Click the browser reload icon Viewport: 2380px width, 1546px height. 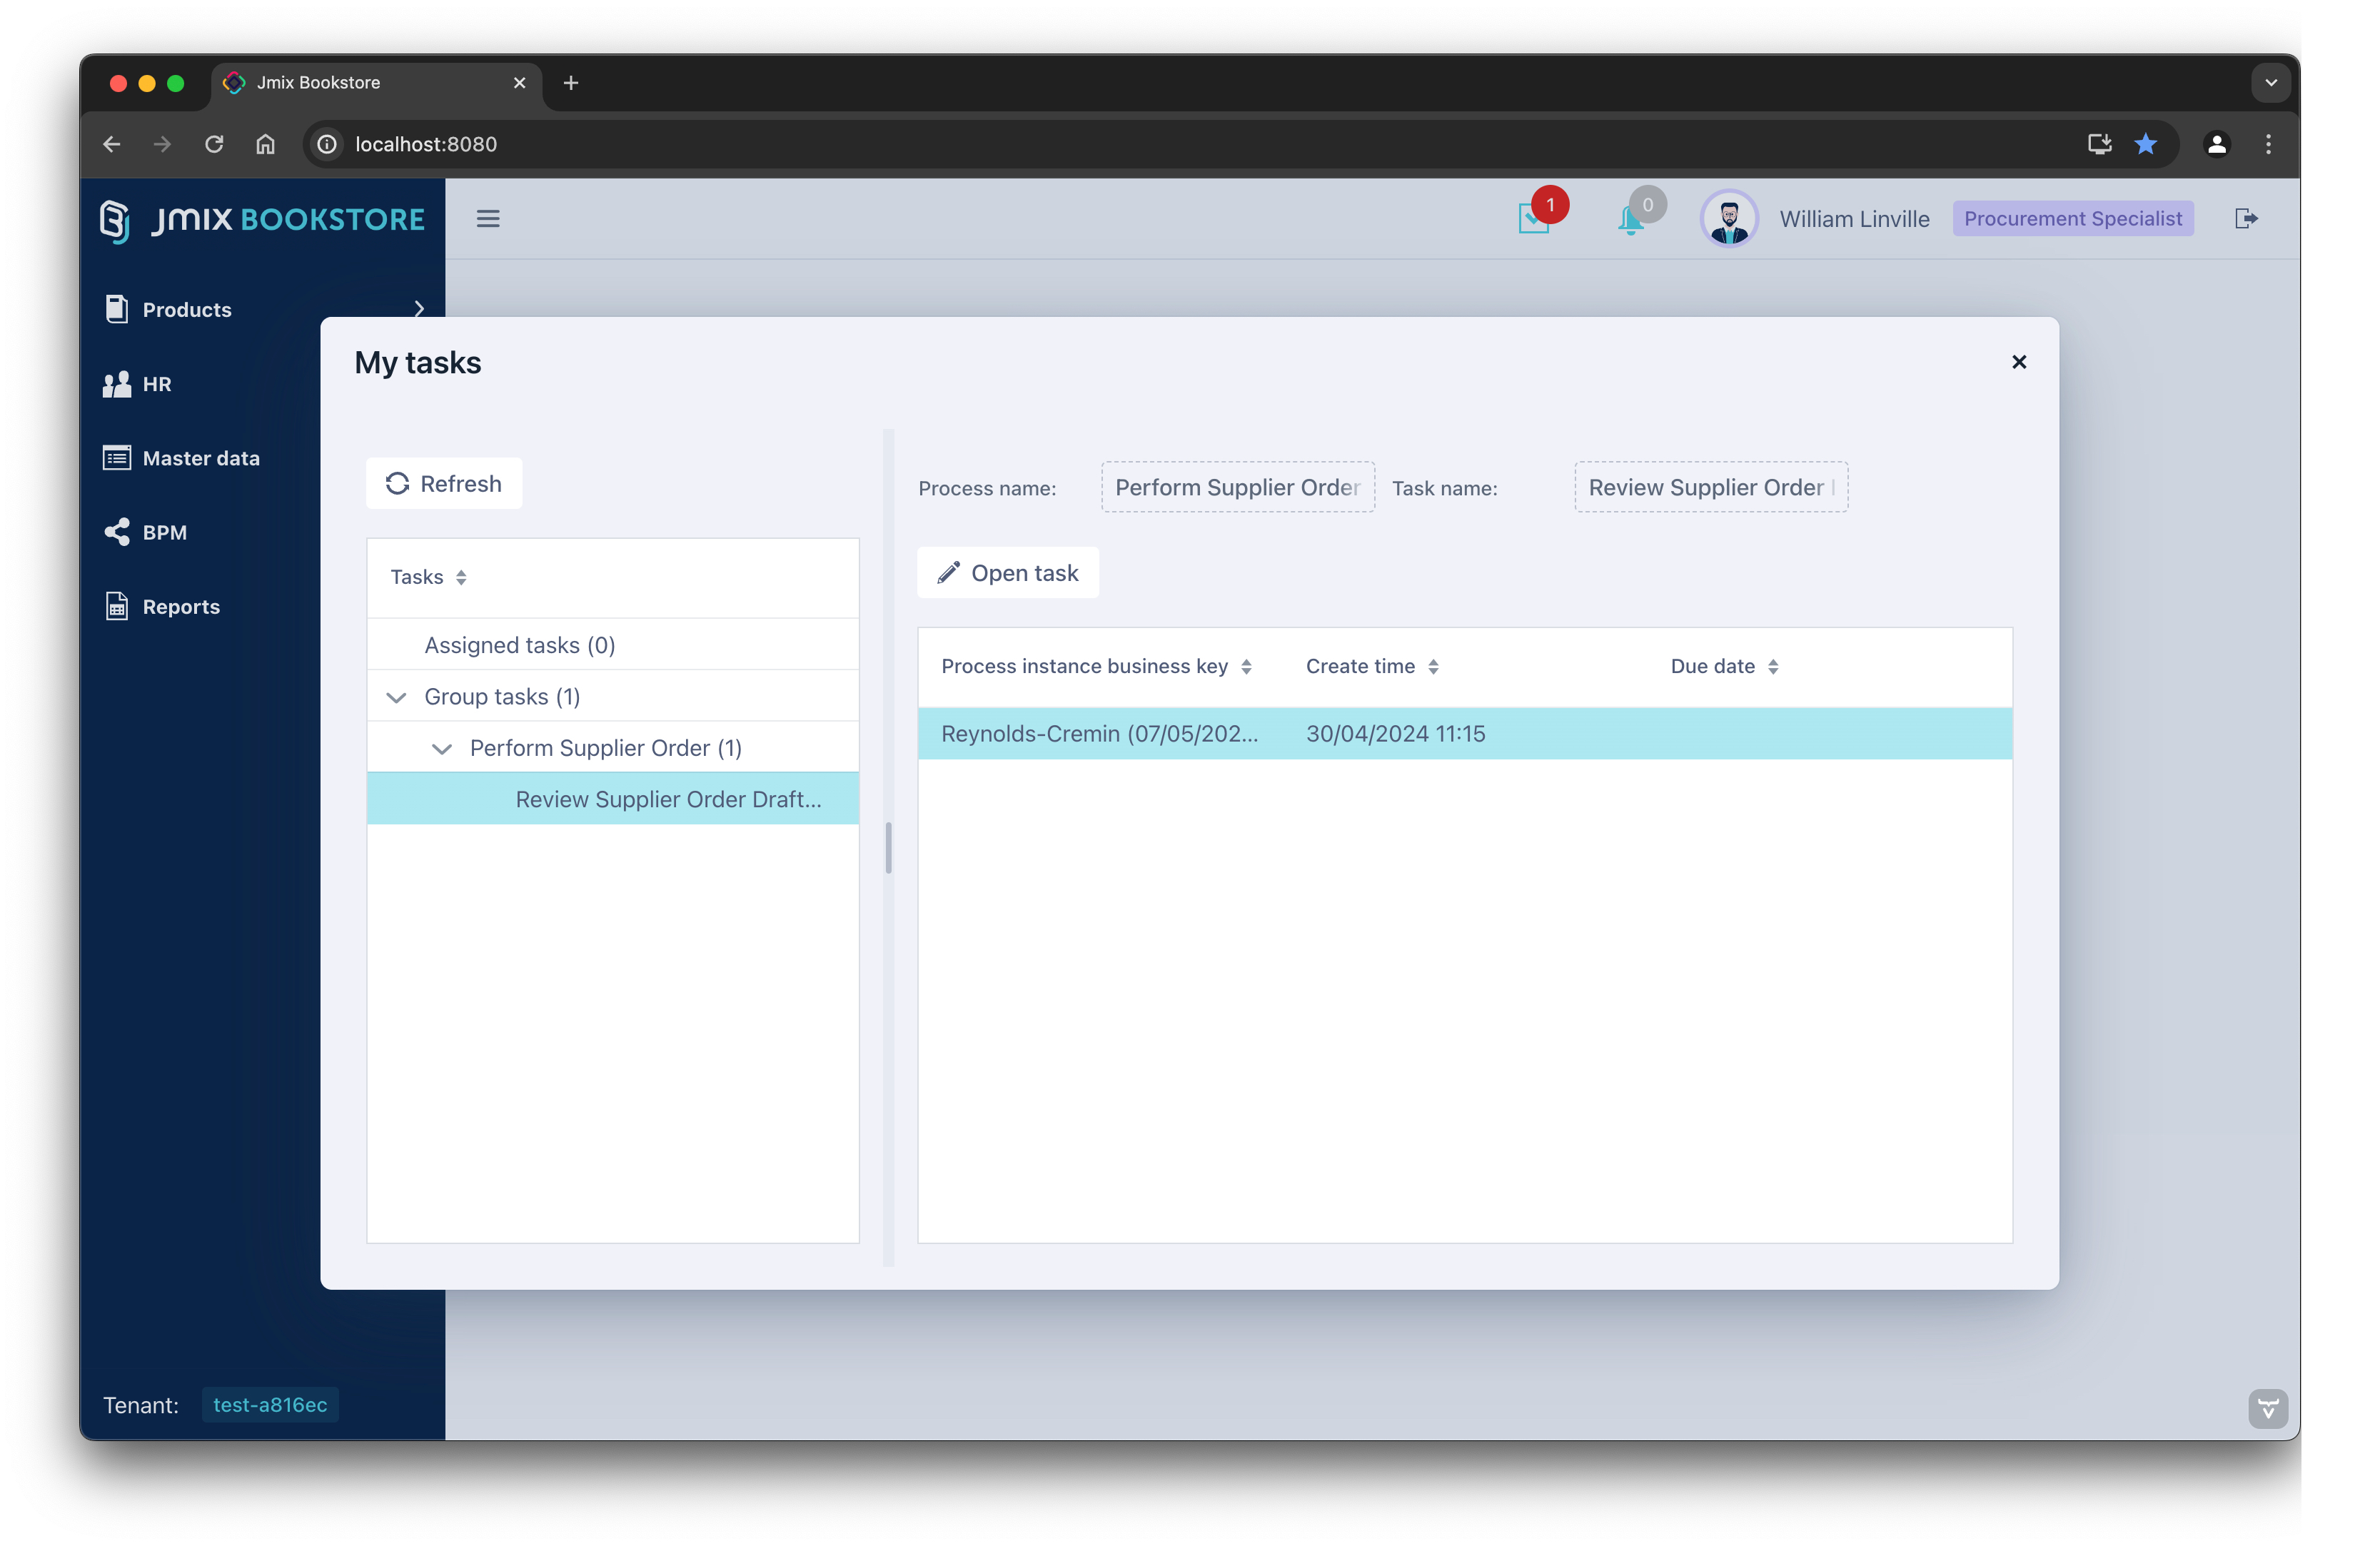pos(213,144)
